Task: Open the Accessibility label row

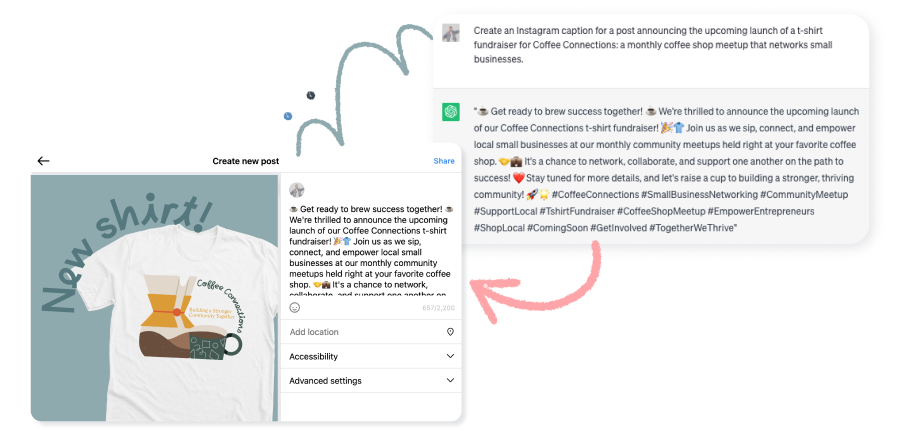Action: point(370,356)
